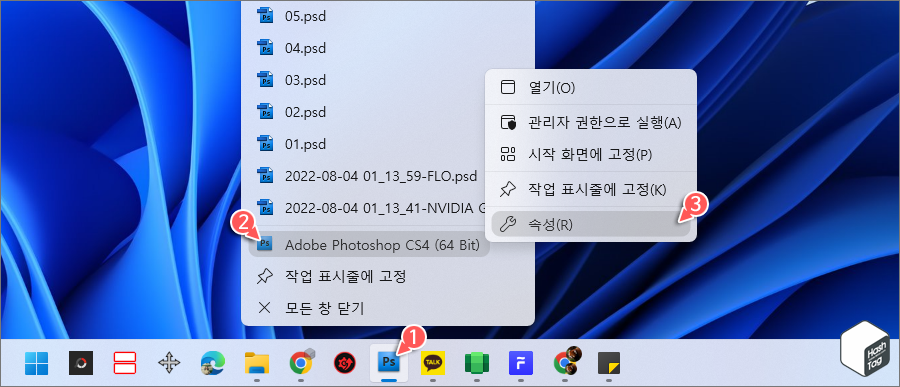
Task: Click the grid icon beside 시작 화면에 고정
Action: [508, 154]
